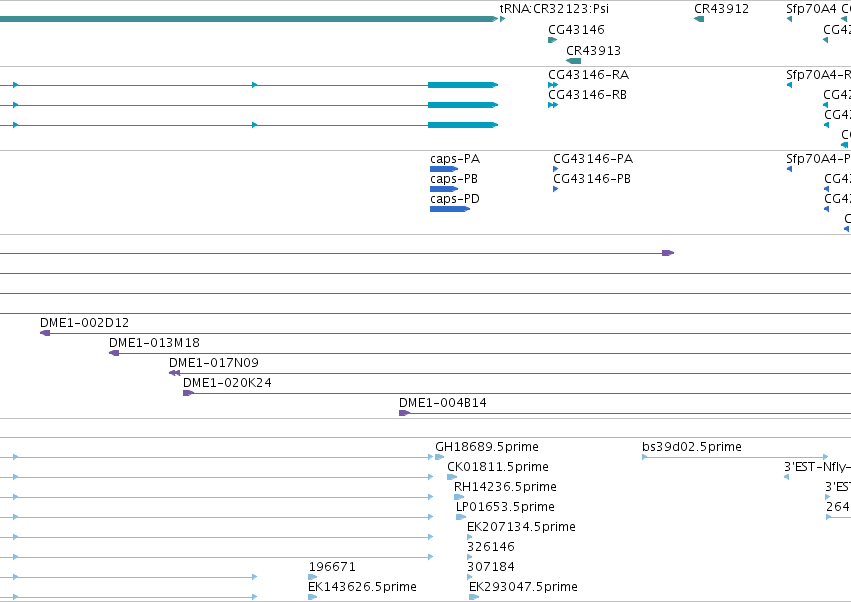Select the bs39d02.5prime EST label
Viewport: 851px width, 602px height.
tap(691, 447)
